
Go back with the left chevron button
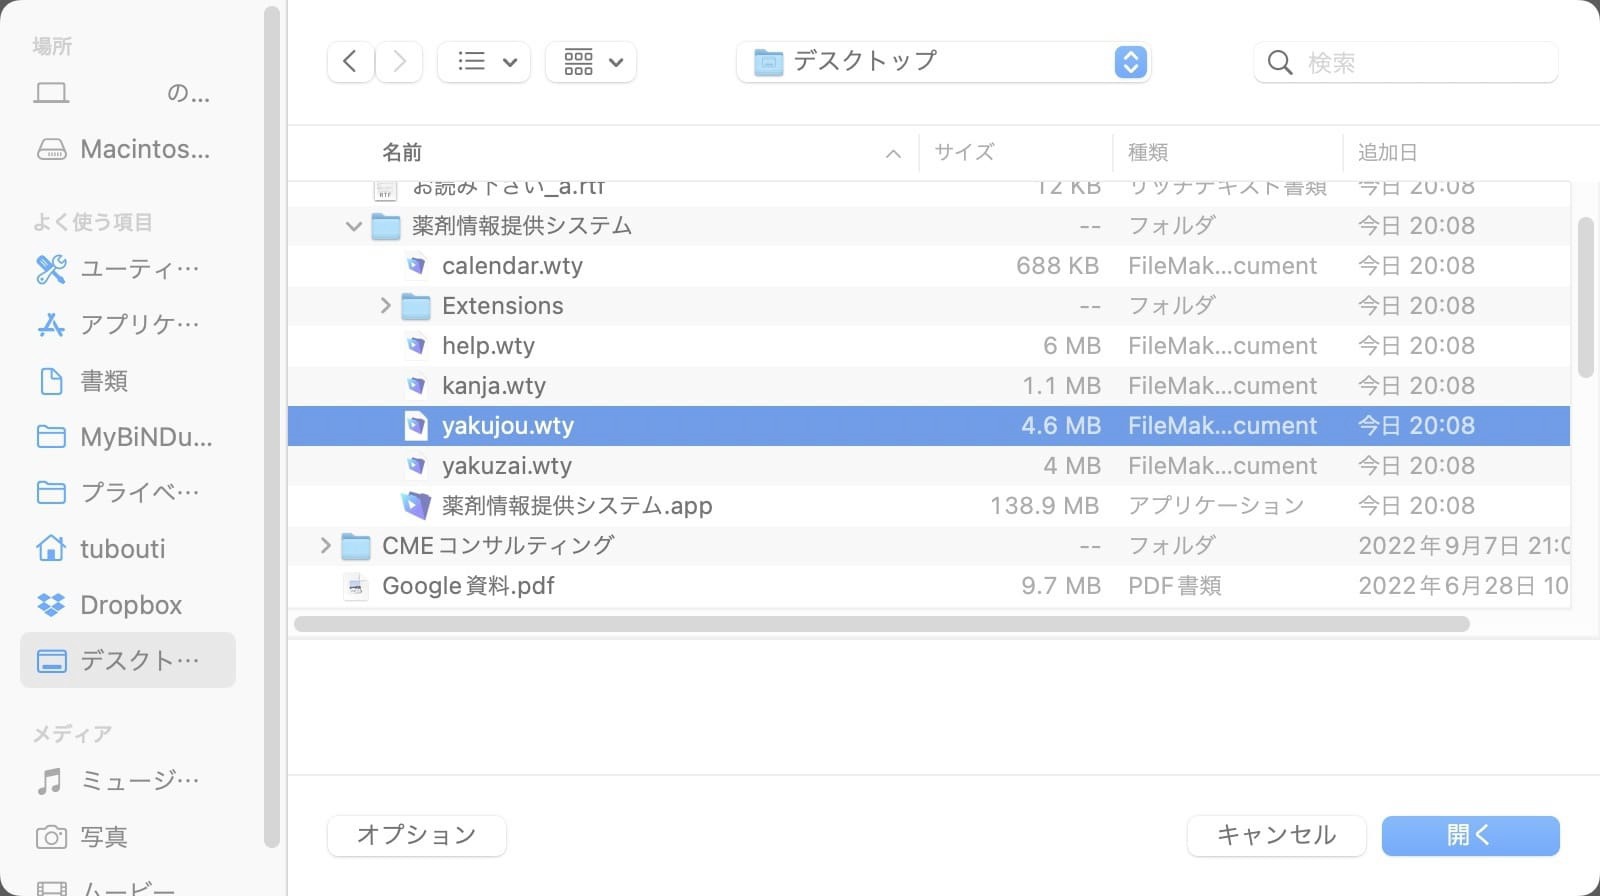[x=350, y=62]
